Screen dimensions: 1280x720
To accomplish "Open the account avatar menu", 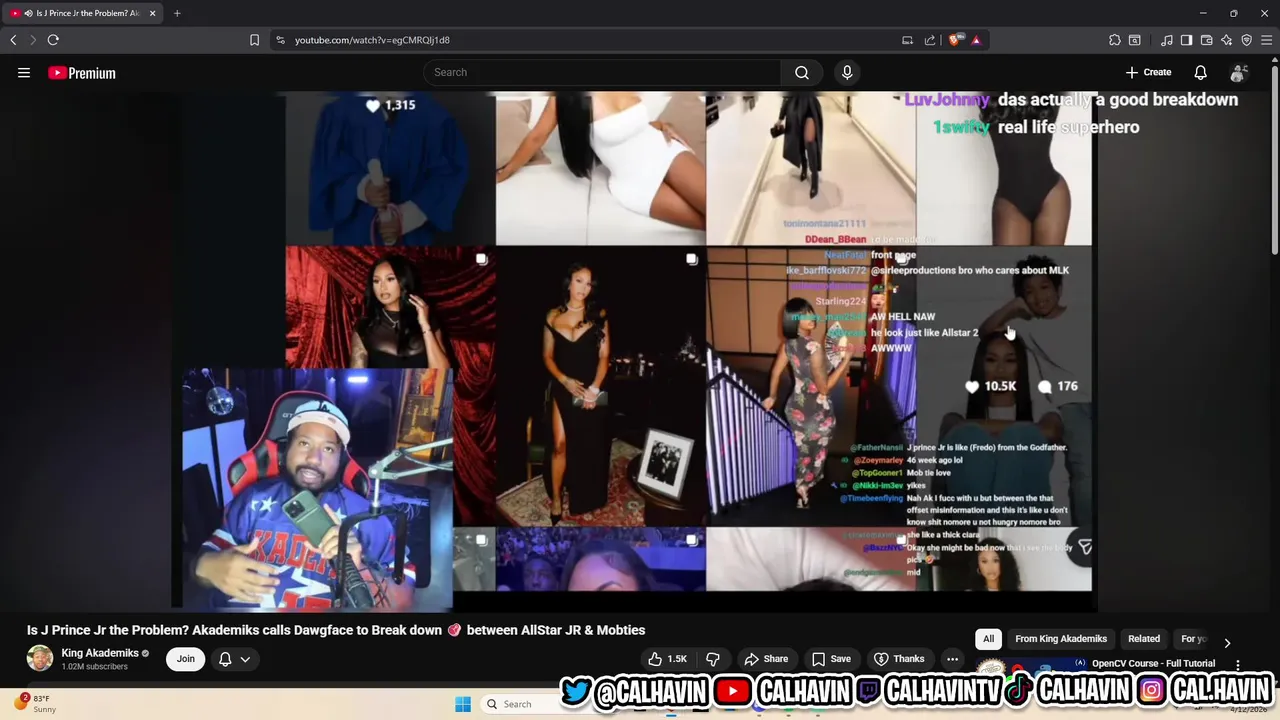I will pyautogui.click(x=1238, y=72).
